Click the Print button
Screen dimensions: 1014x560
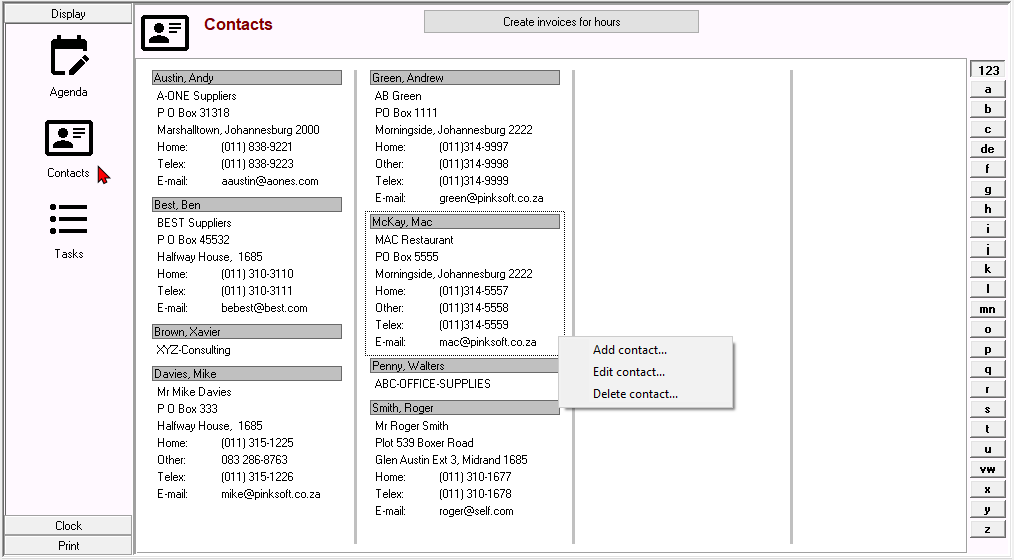click(68, 546)
